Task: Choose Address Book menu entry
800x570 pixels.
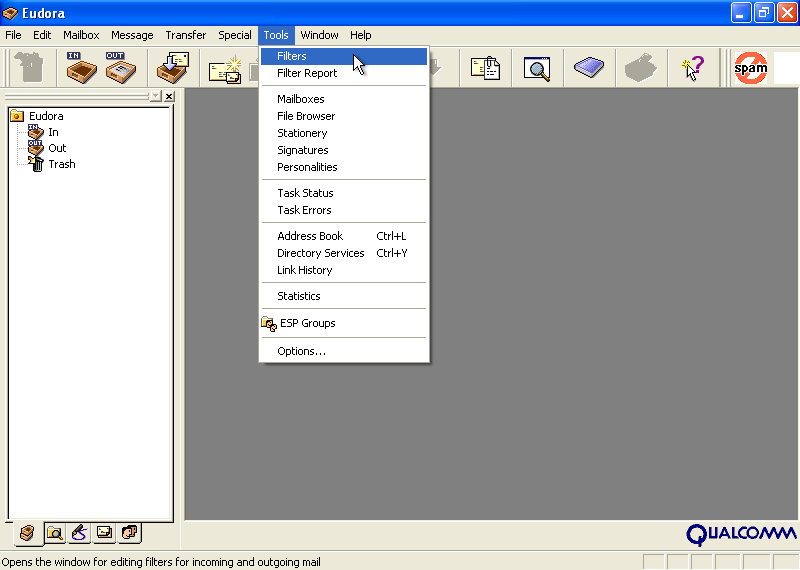Action: [x=344, y=236]
